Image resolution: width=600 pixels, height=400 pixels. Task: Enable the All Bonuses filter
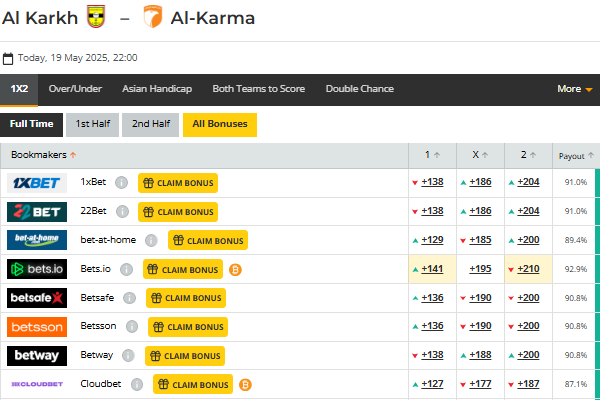pyautogui.click(x=220, y=124)
